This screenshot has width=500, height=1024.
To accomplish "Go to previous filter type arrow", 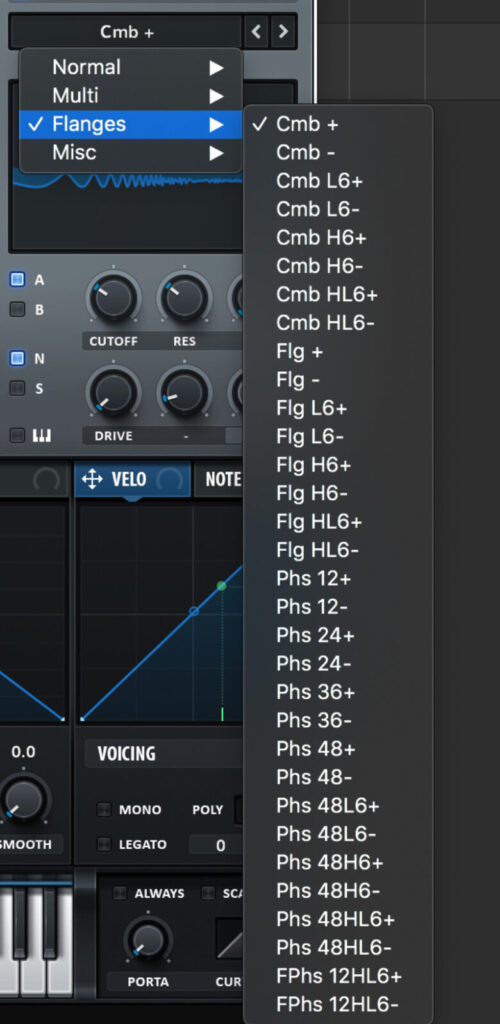I will pyautogui.click(x=257, y=31).
